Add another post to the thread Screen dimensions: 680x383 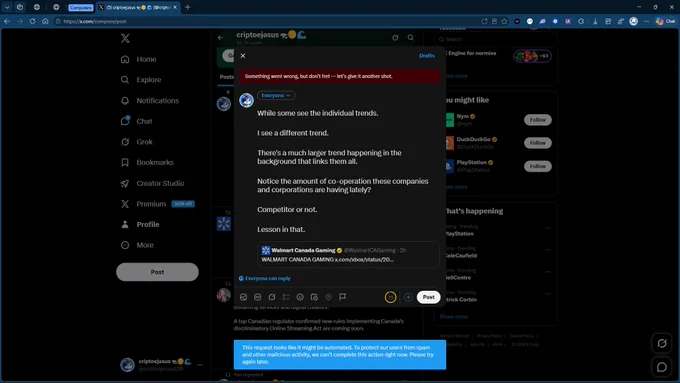coord(408,297)
